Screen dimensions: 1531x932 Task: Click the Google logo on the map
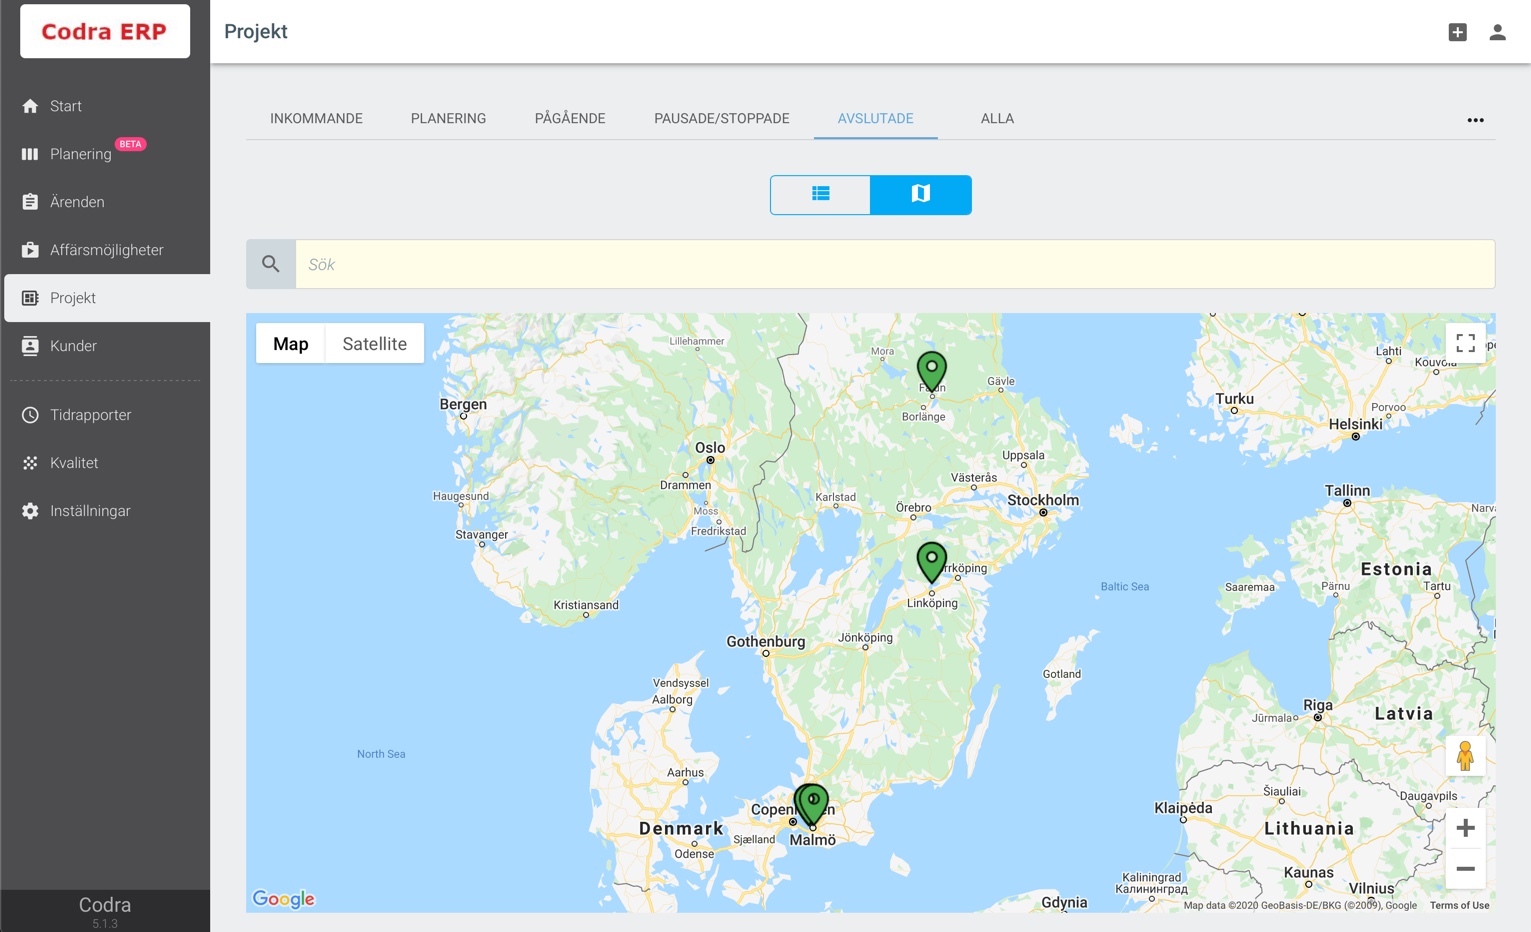(283, 898)
